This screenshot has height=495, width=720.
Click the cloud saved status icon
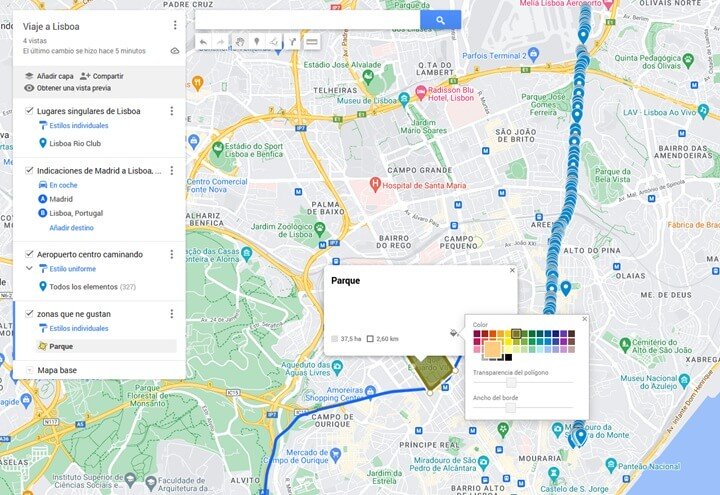tap(175, 51)
